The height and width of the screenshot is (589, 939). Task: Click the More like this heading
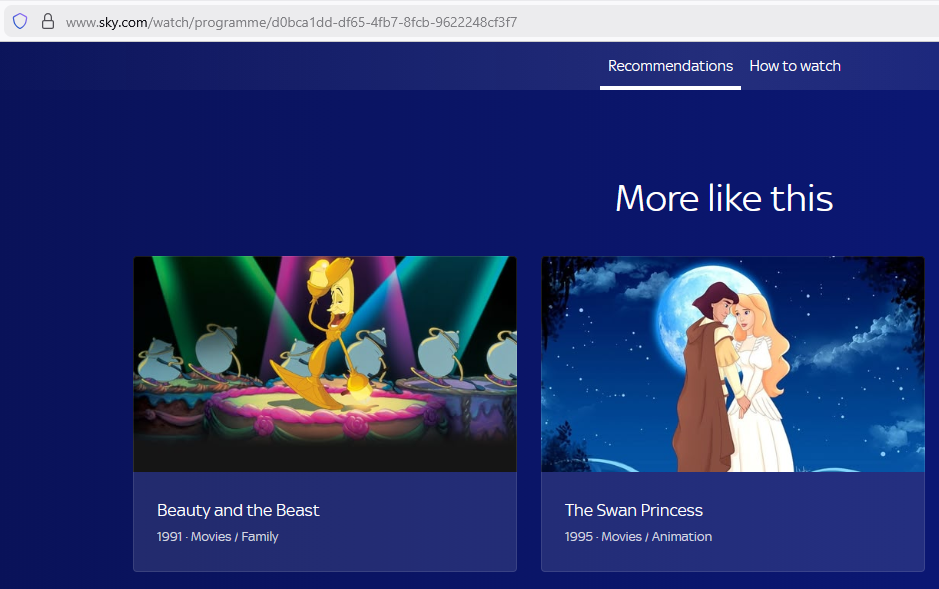coord(724,198)
